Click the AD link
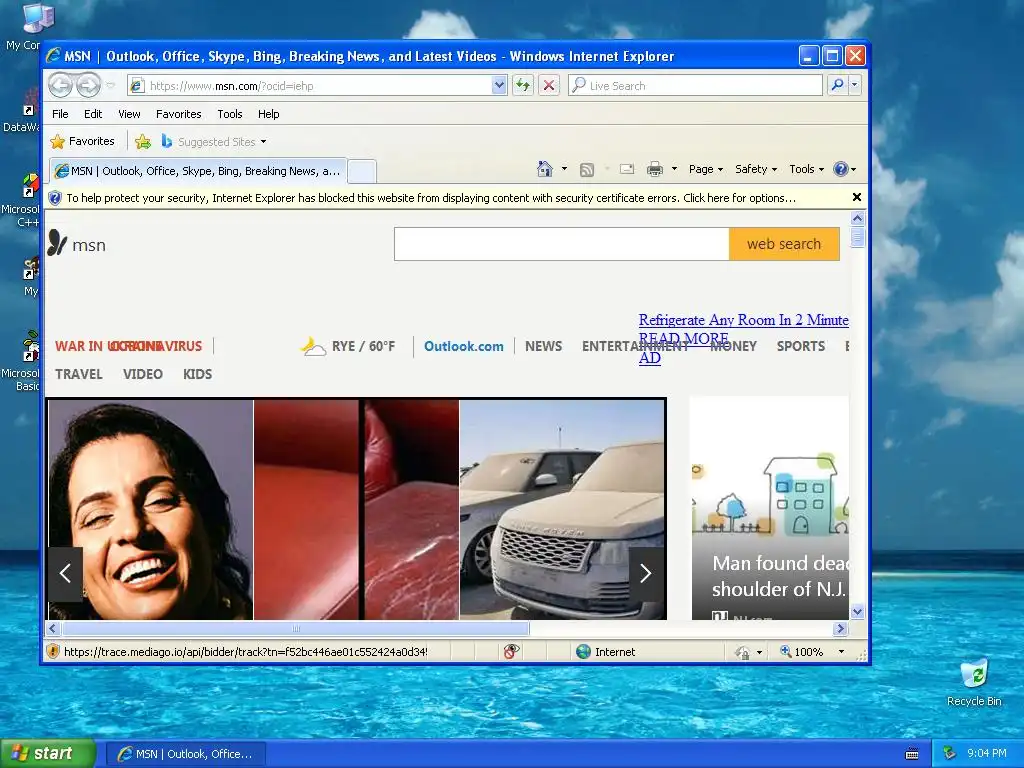Viewport: 1024px width, 768px height. point(649,358)
